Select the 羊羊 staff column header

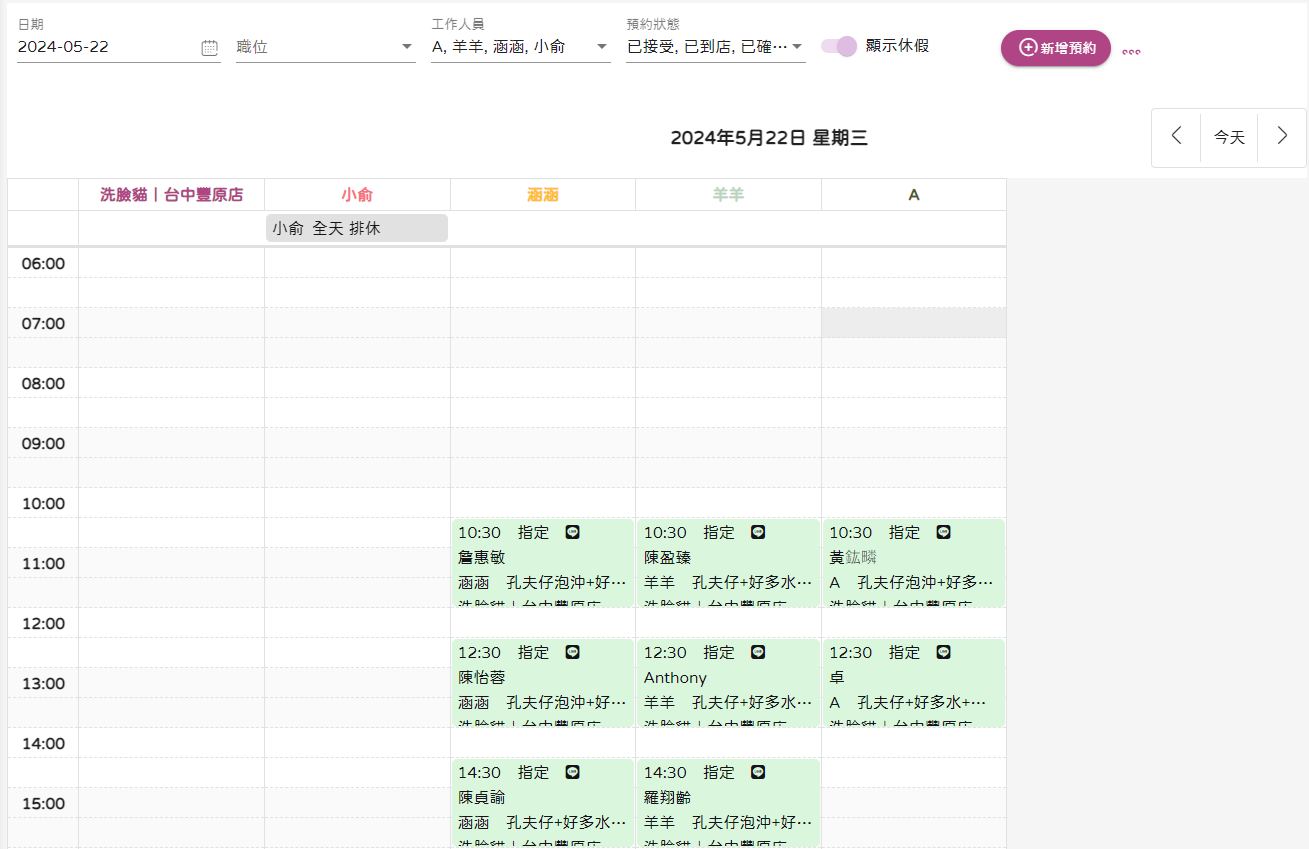pyautogui.click(x=728, y=195)
